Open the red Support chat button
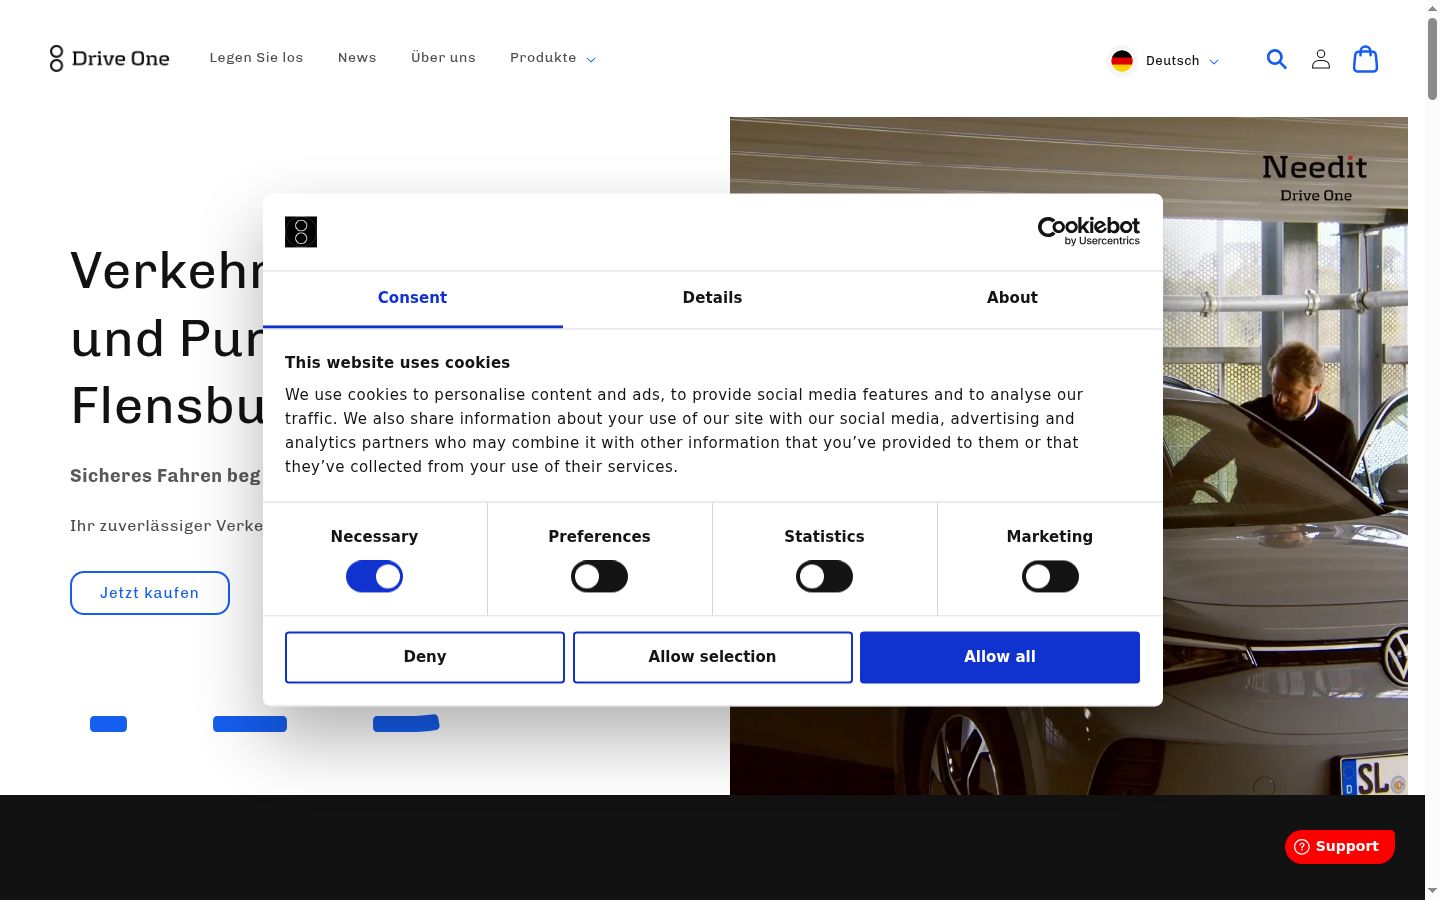 1340,846
